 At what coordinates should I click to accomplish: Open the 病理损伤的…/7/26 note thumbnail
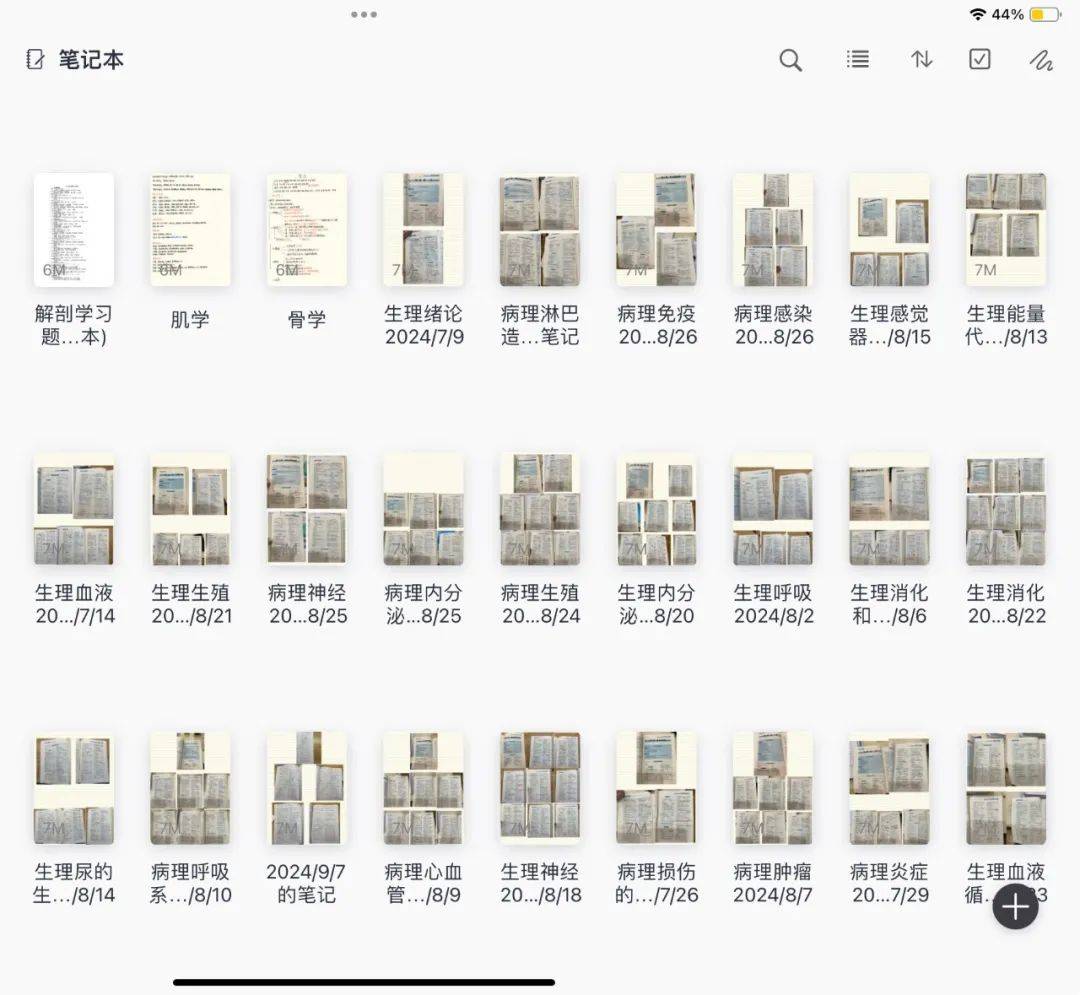pyautogui.click(x=656, y=788)
